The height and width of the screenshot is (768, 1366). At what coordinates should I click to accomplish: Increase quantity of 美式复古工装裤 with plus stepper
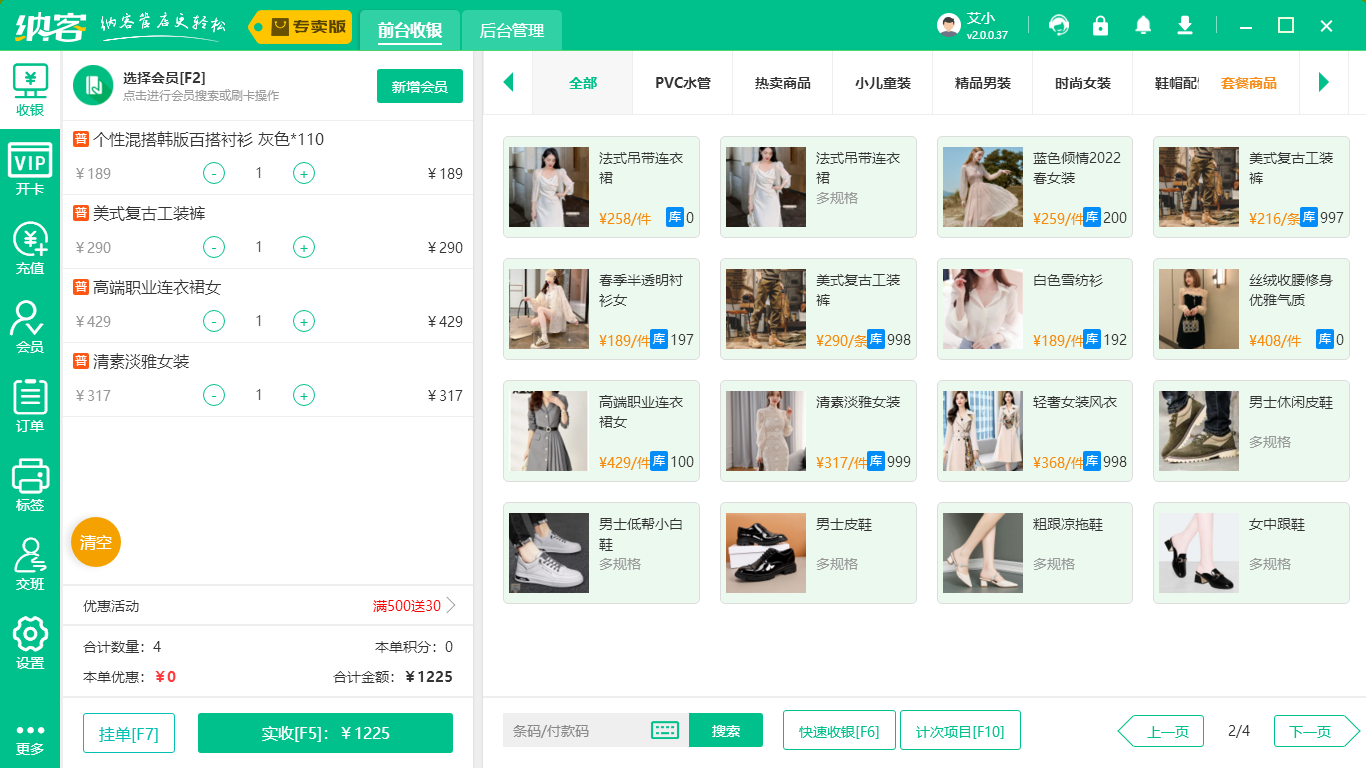303,247
